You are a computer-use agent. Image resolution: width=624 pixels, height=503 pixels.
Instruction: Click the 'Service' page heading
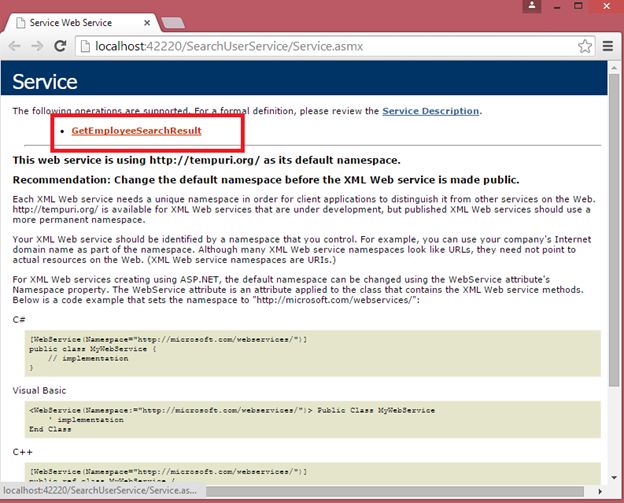(45, 82)
